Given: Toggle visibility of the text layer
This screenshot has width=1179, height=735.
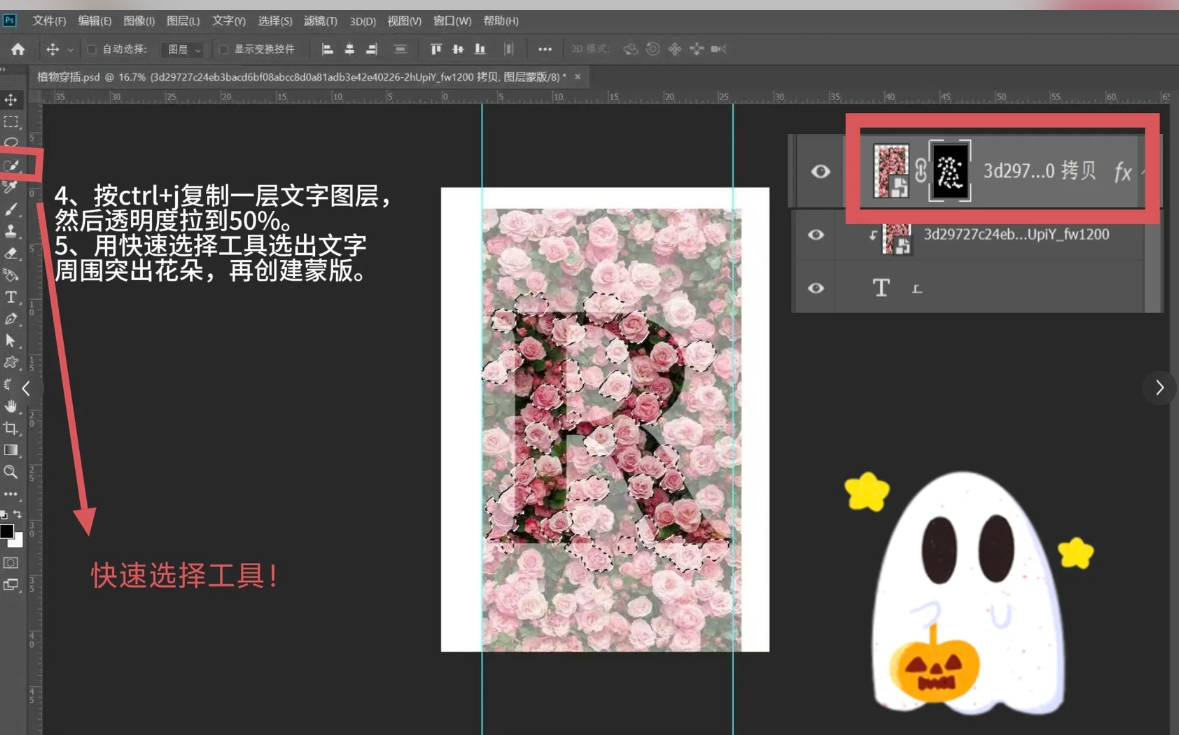Looking at the screenshot, I should click(816, 288).
